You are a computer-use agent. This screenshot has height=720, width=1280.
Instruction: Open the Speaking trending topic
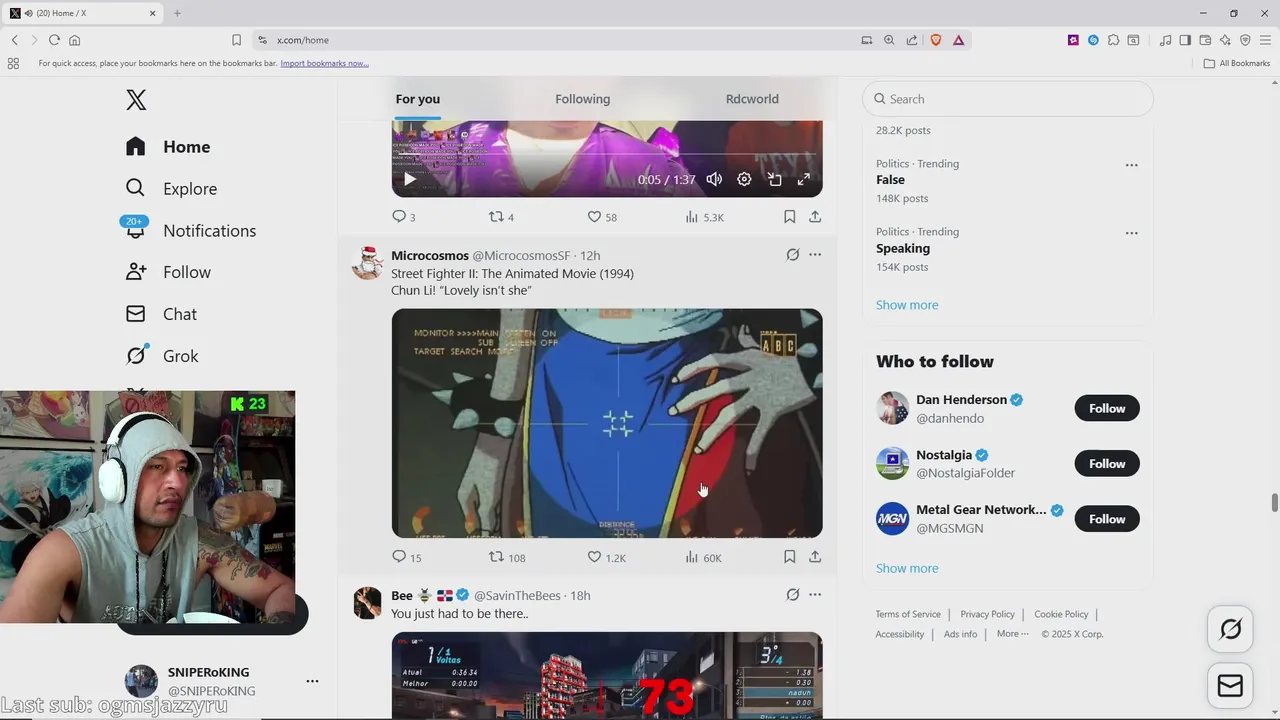coord(903,249)
